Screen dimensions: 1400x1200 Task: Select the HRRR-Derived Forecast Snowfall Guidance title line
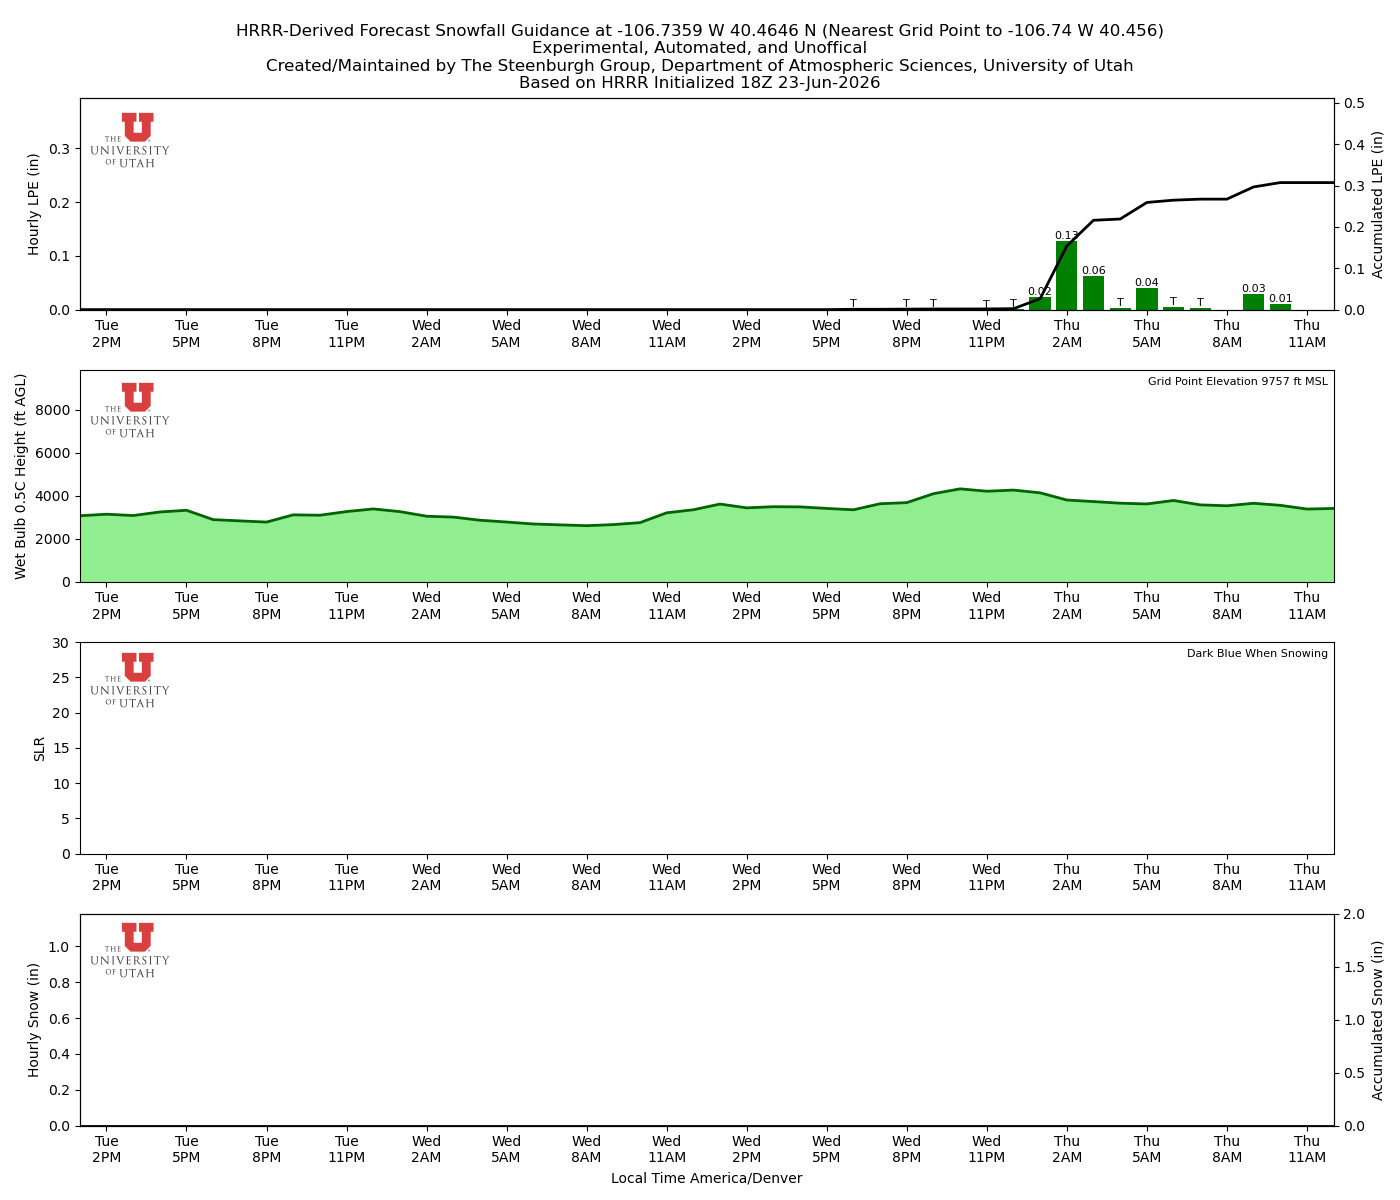point(700,31)
